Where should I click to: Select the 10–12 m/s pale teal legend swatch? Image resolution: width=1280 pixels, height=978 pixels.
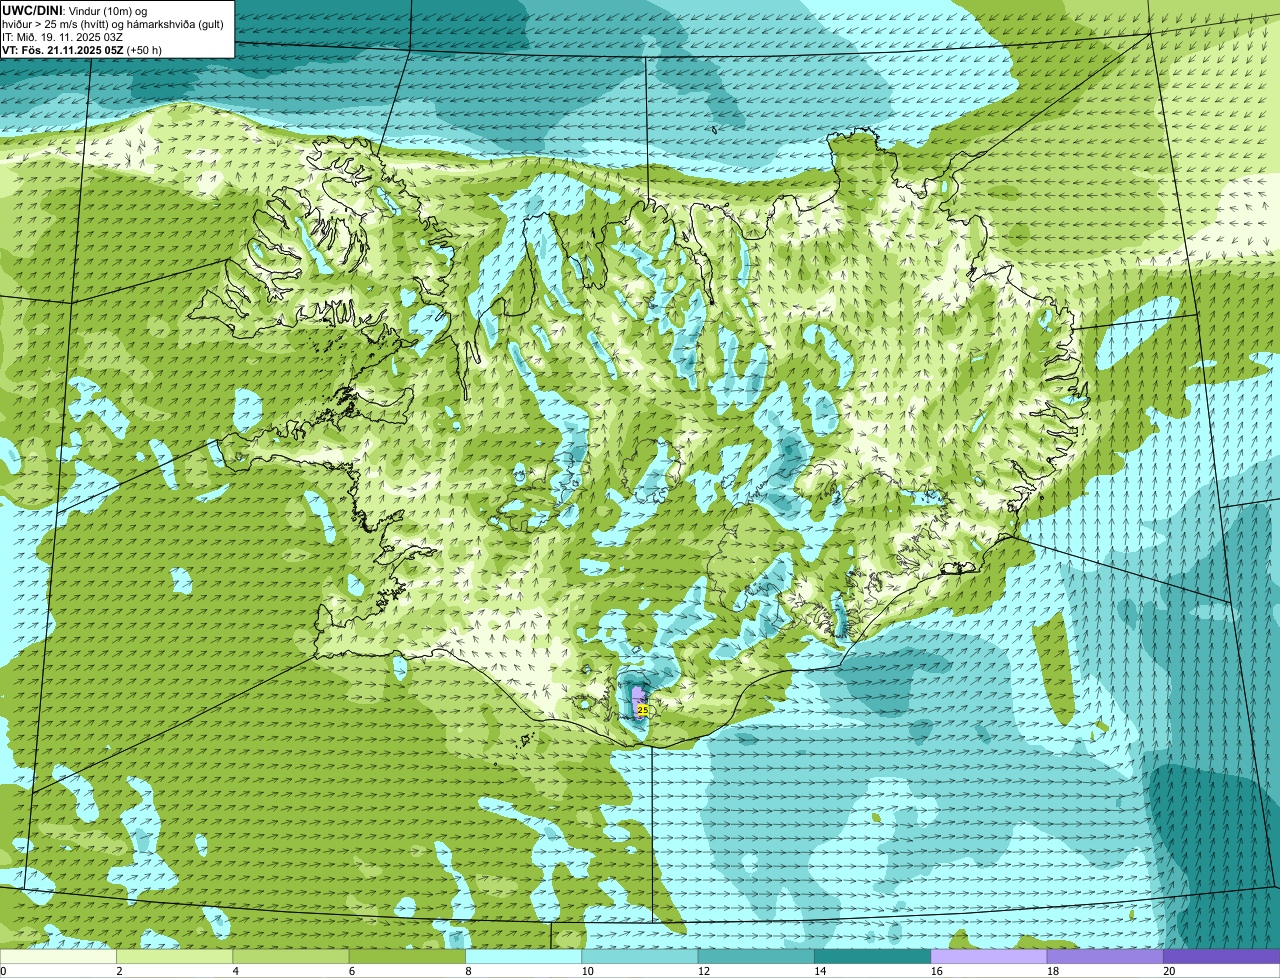click(640, 957)
